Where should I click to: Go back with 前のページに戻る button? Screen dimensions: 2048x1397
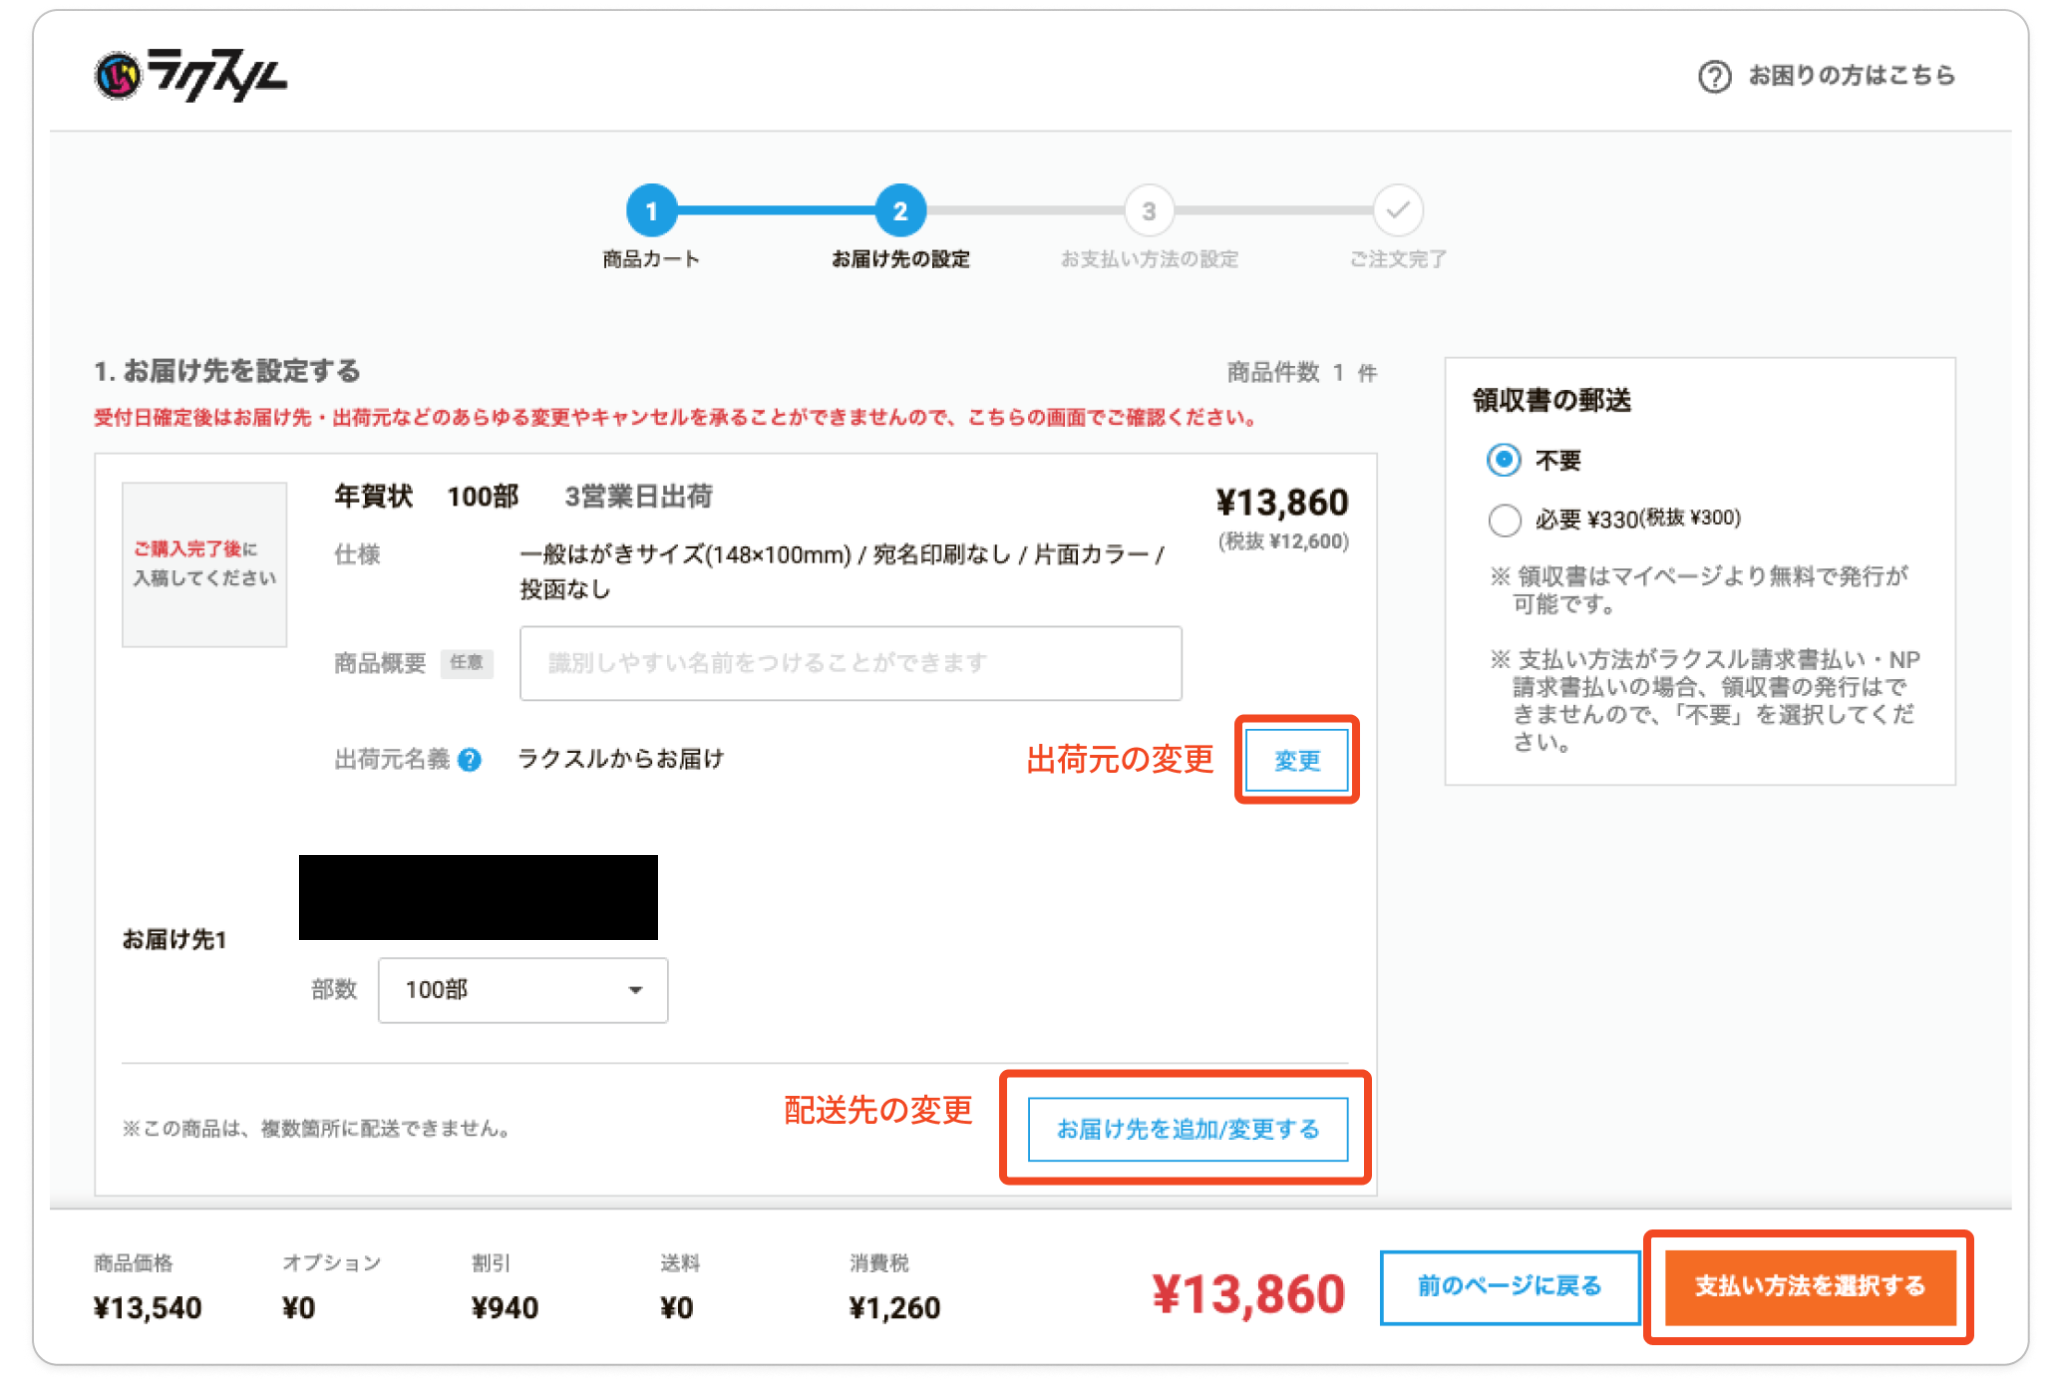pos(1509,1286)
